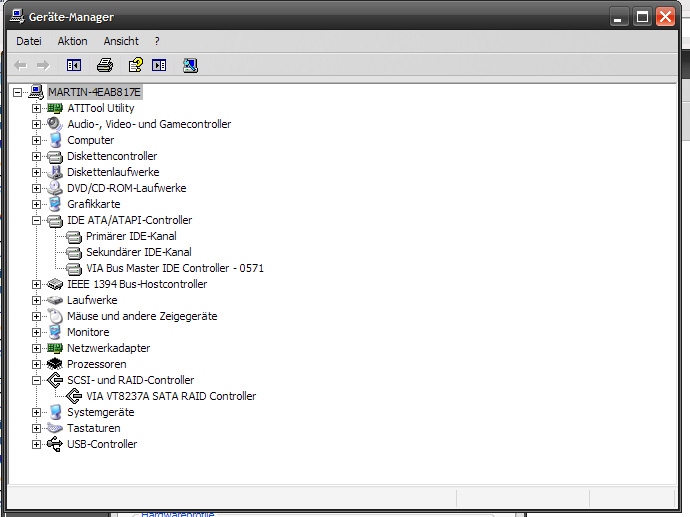
Task: Scan for hardware changes toolbar icon
Action: click(190, 66)
